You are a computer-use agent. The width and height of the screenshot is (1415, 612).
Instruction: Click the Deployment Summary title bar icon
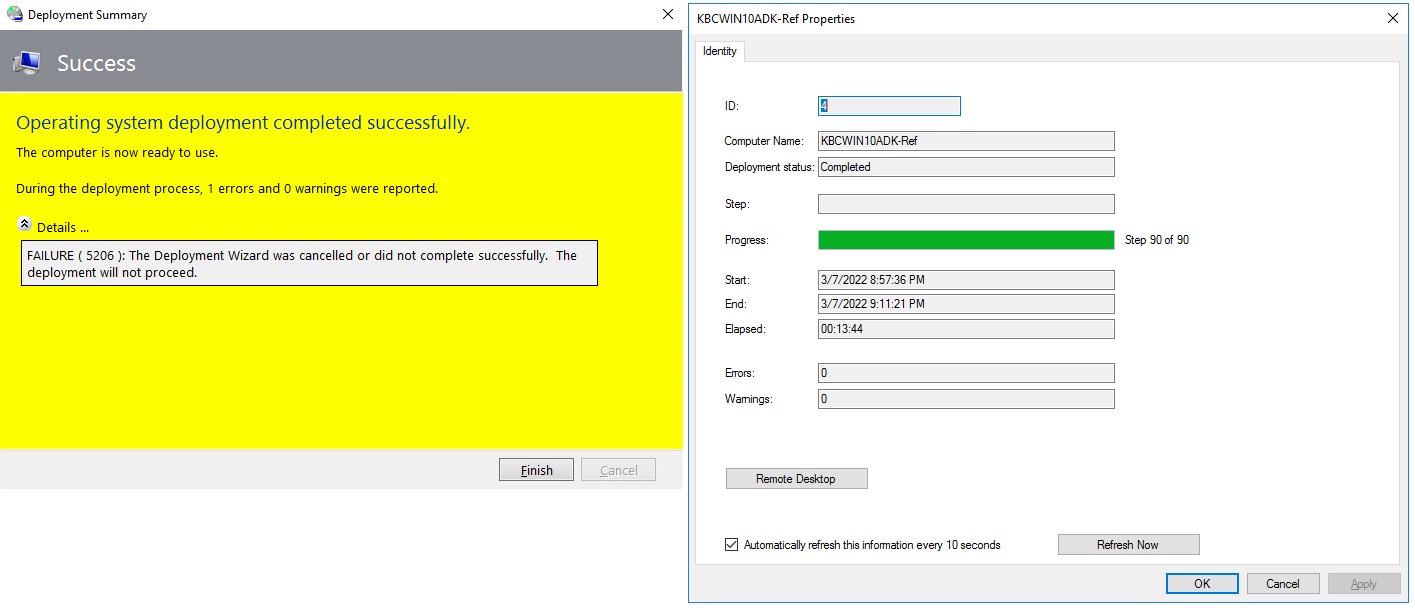click(x=12, y=14)
